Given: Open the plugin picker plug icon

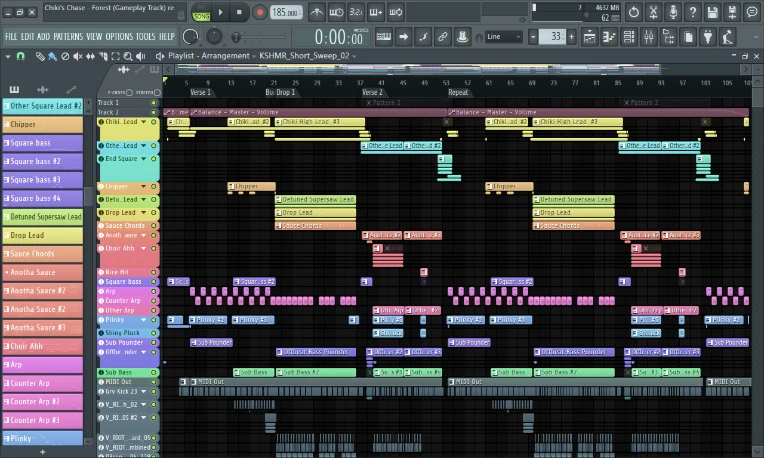Looking at the screenshot, I should [x=708, y=37].
